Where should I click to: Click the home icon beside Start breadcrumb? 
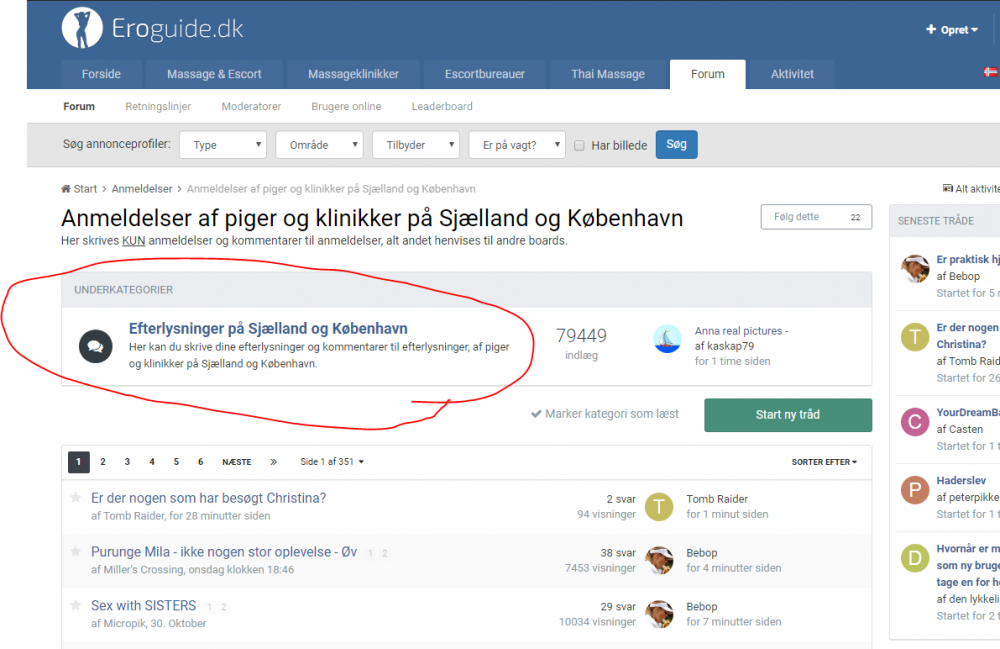[66, 189]
